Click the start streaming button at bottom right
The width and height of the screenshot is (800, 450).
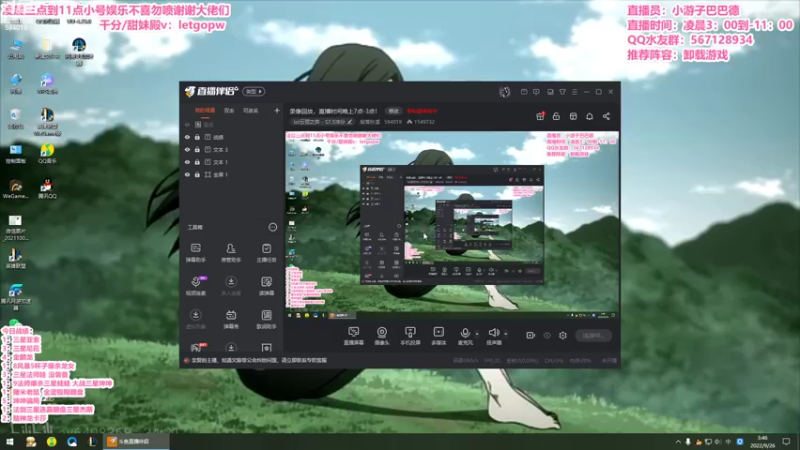coord(593,335)
